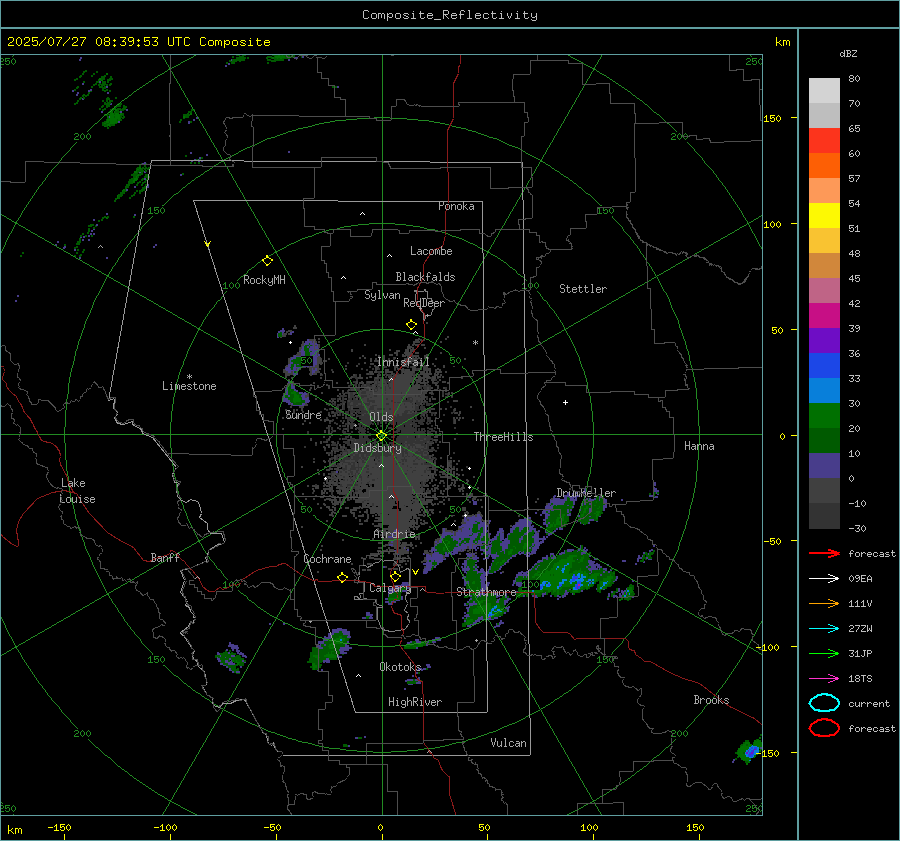Viewport: 900px width, 841px height.
Task: Click the 33 value in dBZ scale
Action: 854,378
